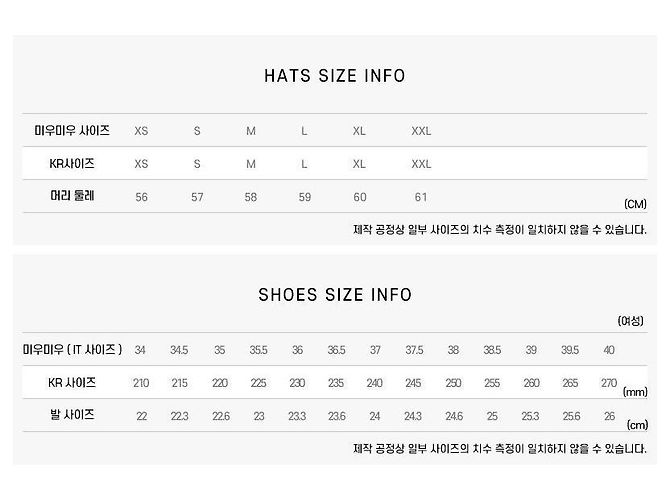Image resolution: width=670 pixels, height=500 pixels.
Task: Click the (mm) unit label
Action: [x=635, y=392]
